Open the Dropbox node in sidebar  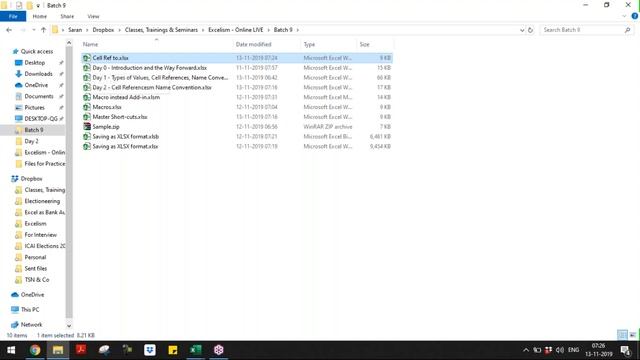pos(31,179)
